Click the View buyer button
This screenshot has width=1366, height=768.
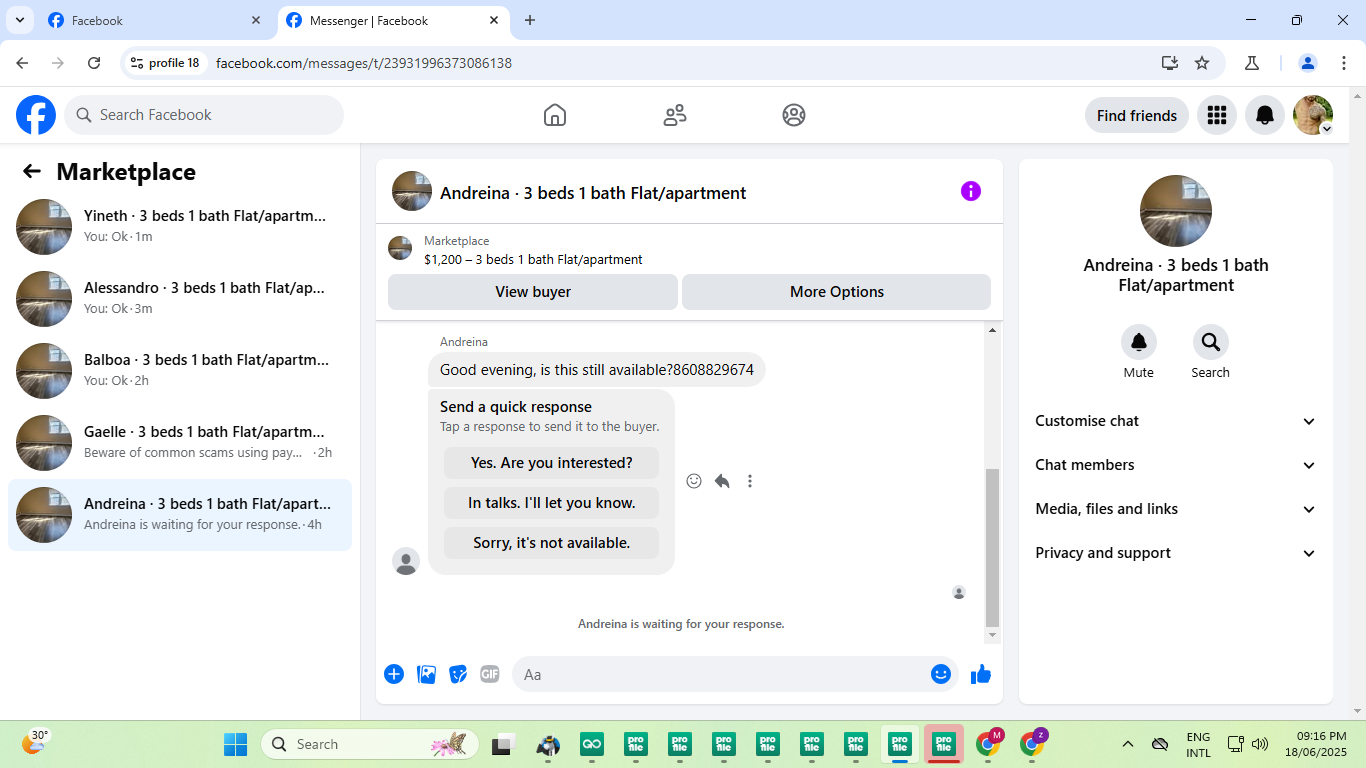point(533,292)
